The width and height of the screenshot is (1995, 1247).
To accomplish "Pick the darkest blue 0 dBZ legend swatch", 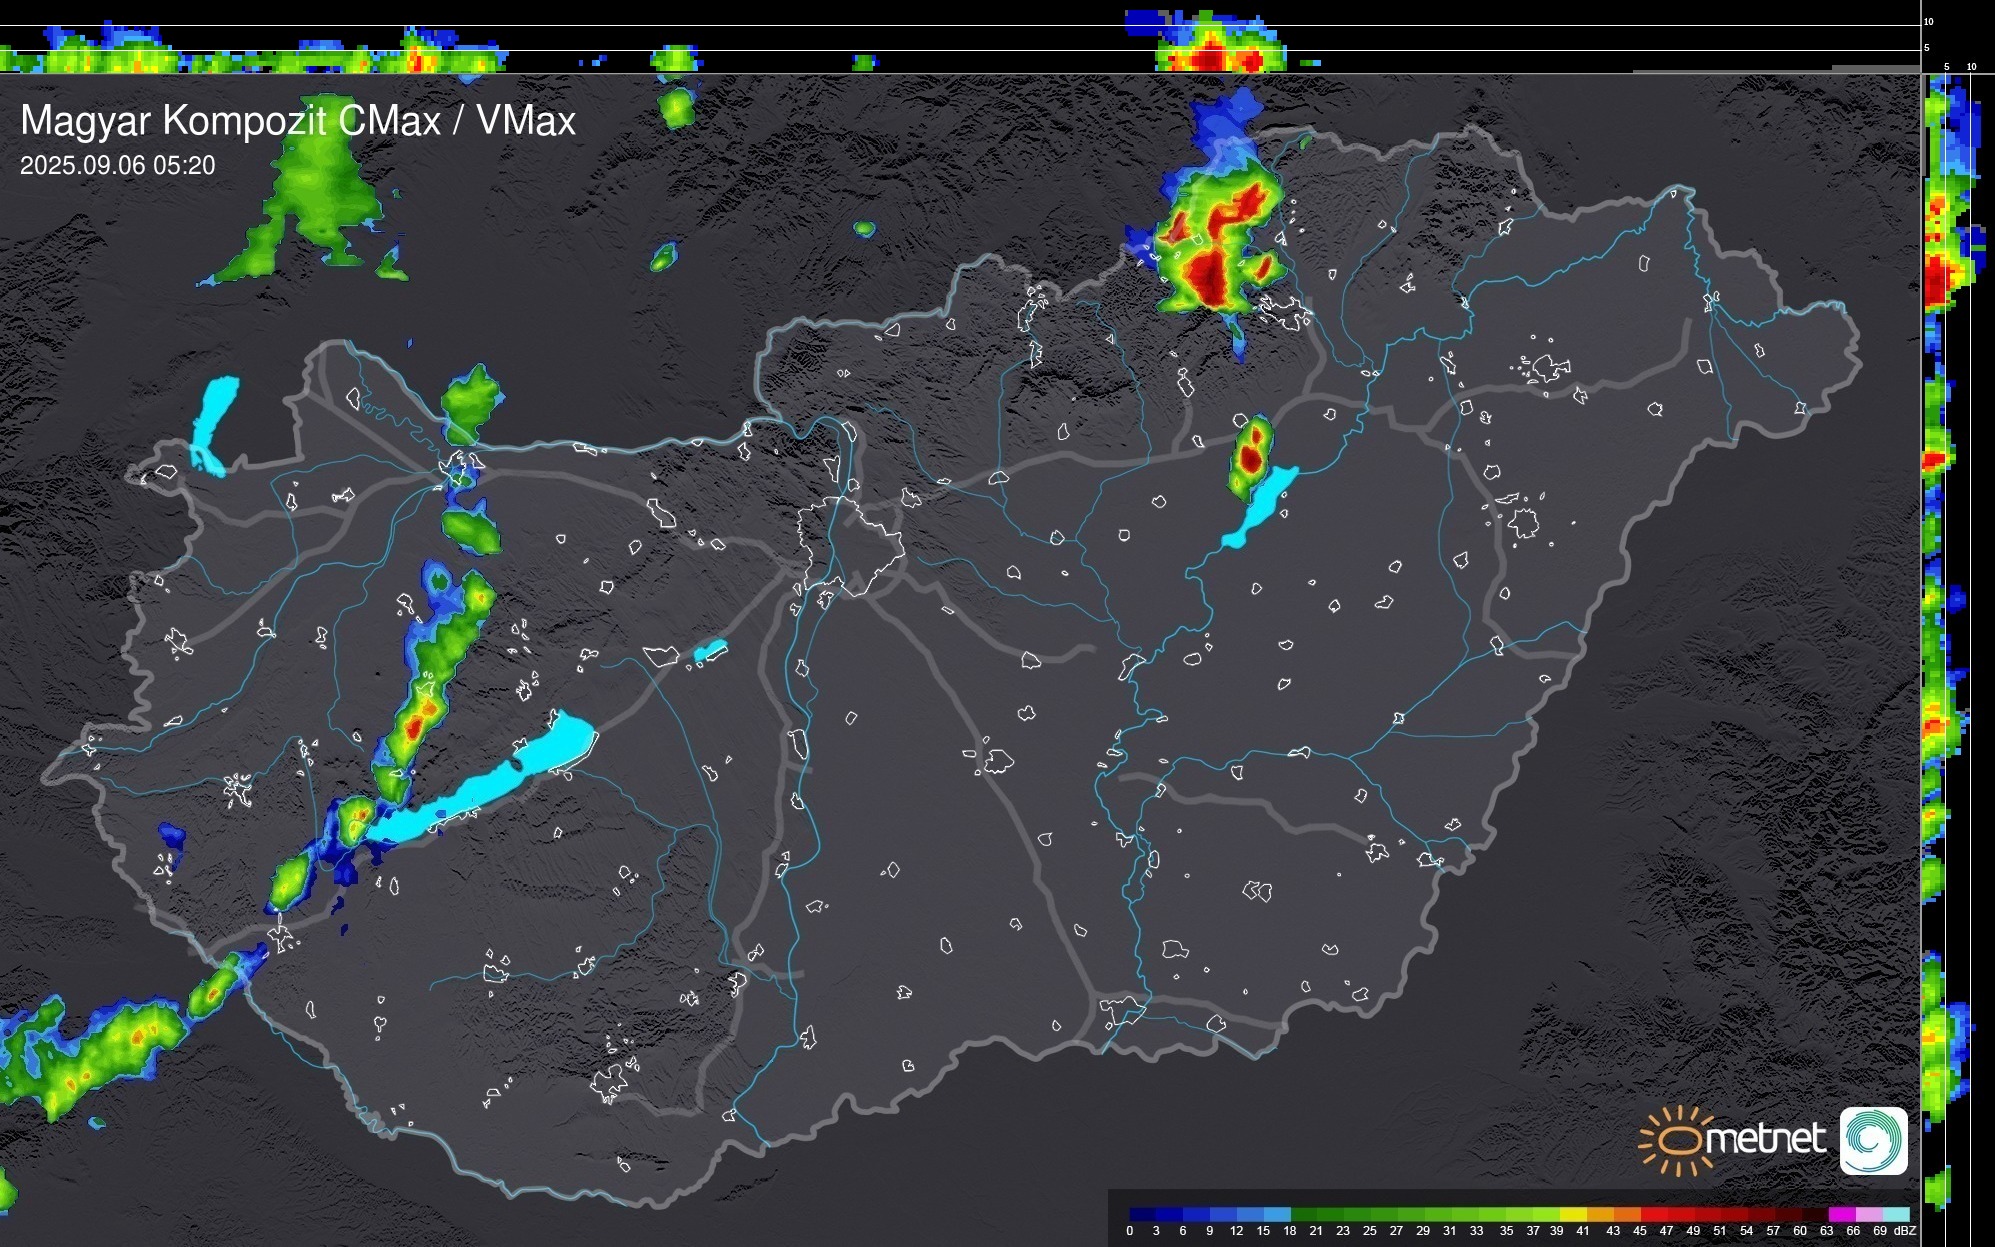I will point(1143,1214).
